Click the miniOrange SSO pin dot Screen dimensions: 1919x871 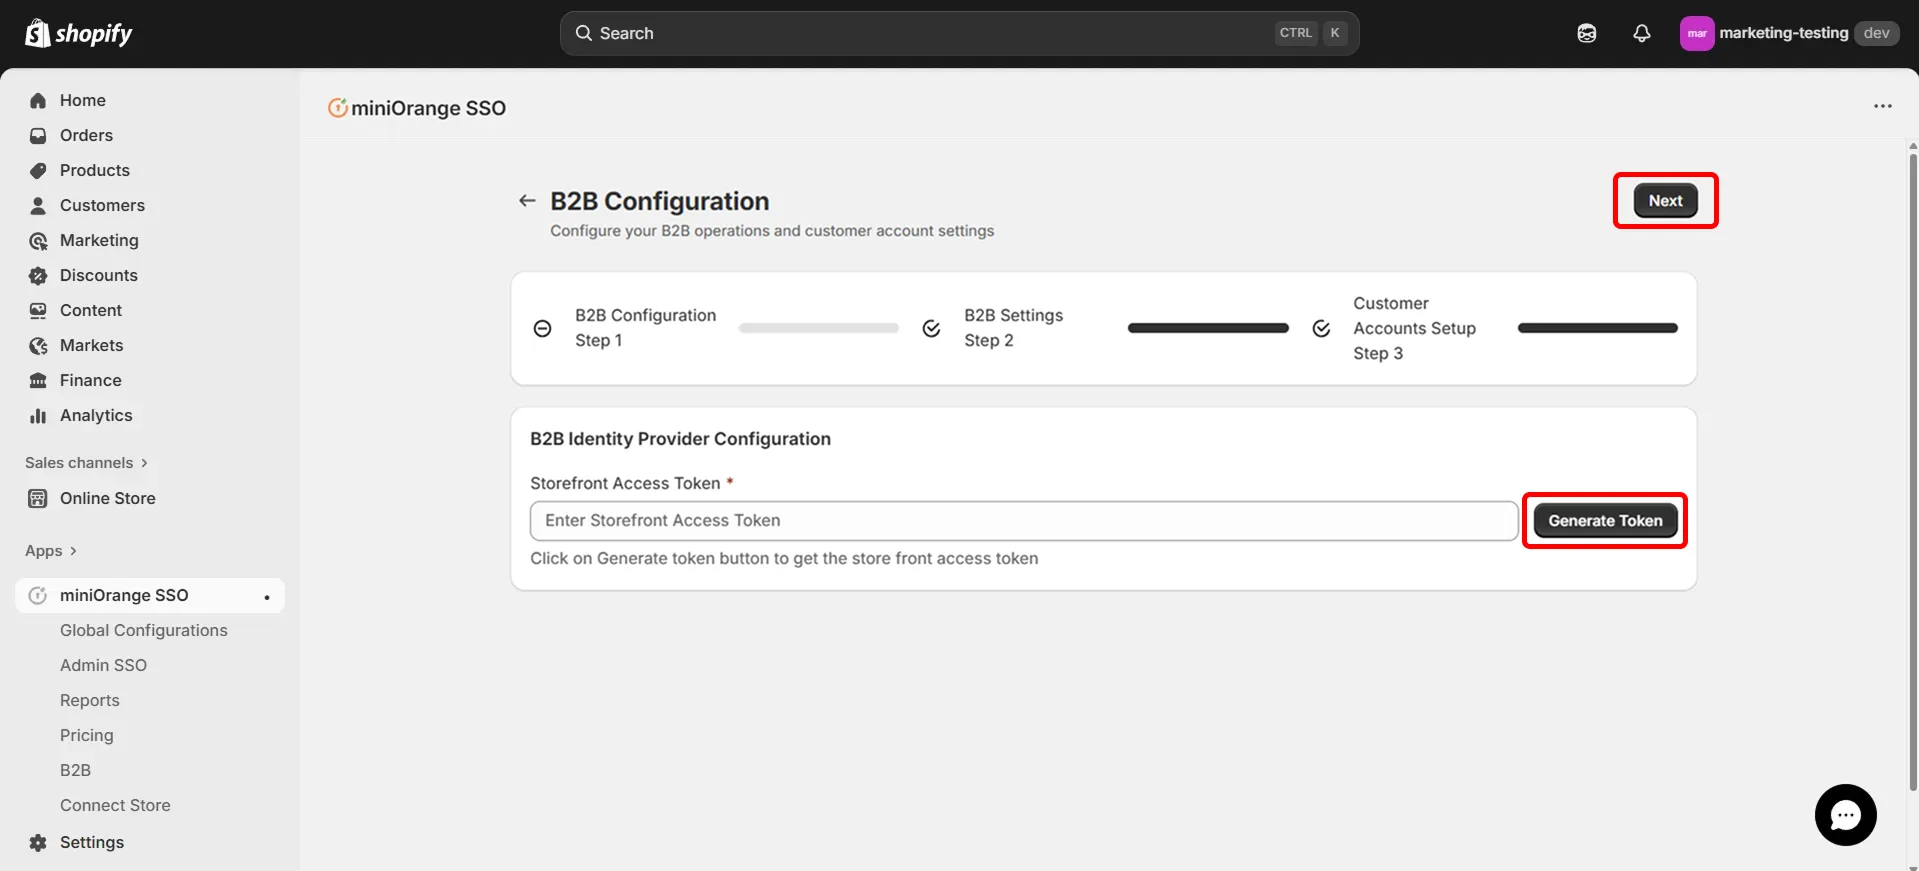tap(267, 597)
